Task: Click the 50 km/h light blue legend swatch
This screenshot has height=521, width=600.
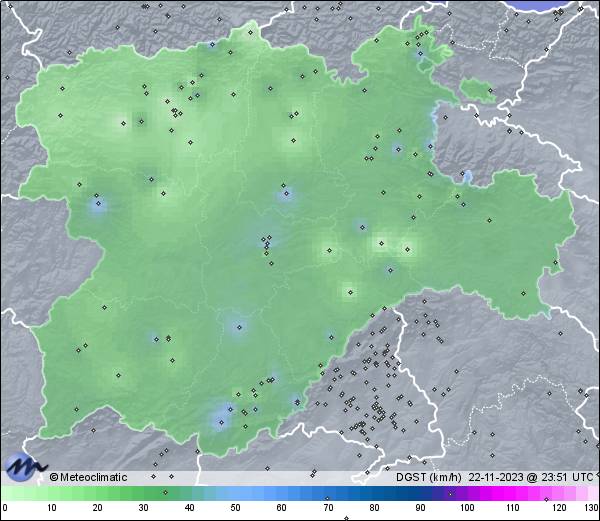Action: pyautogui.click(x=234, y=494)
